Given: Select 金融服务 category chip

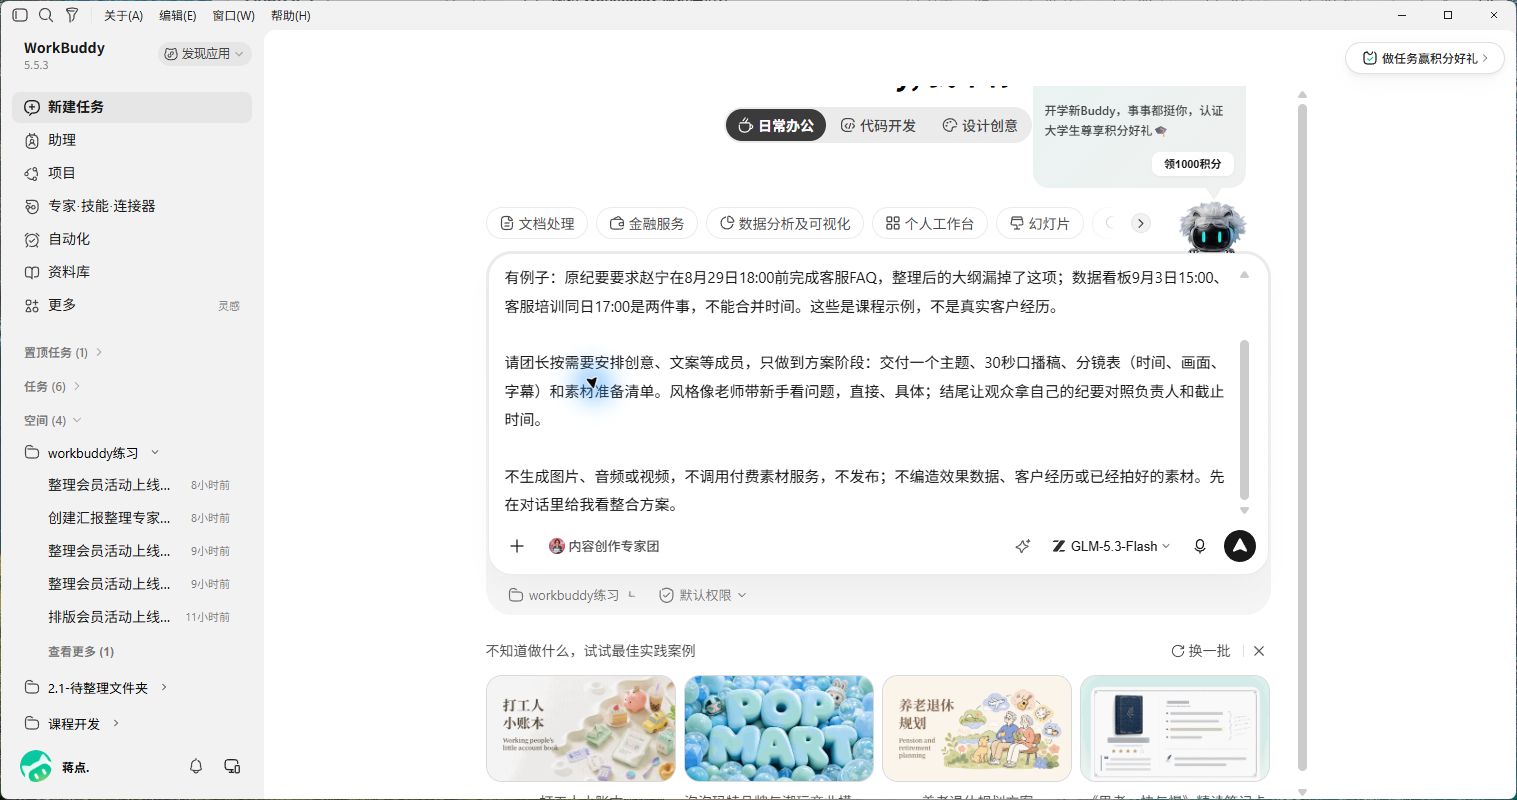Looking at the screenshot, I should click(647, 224).
